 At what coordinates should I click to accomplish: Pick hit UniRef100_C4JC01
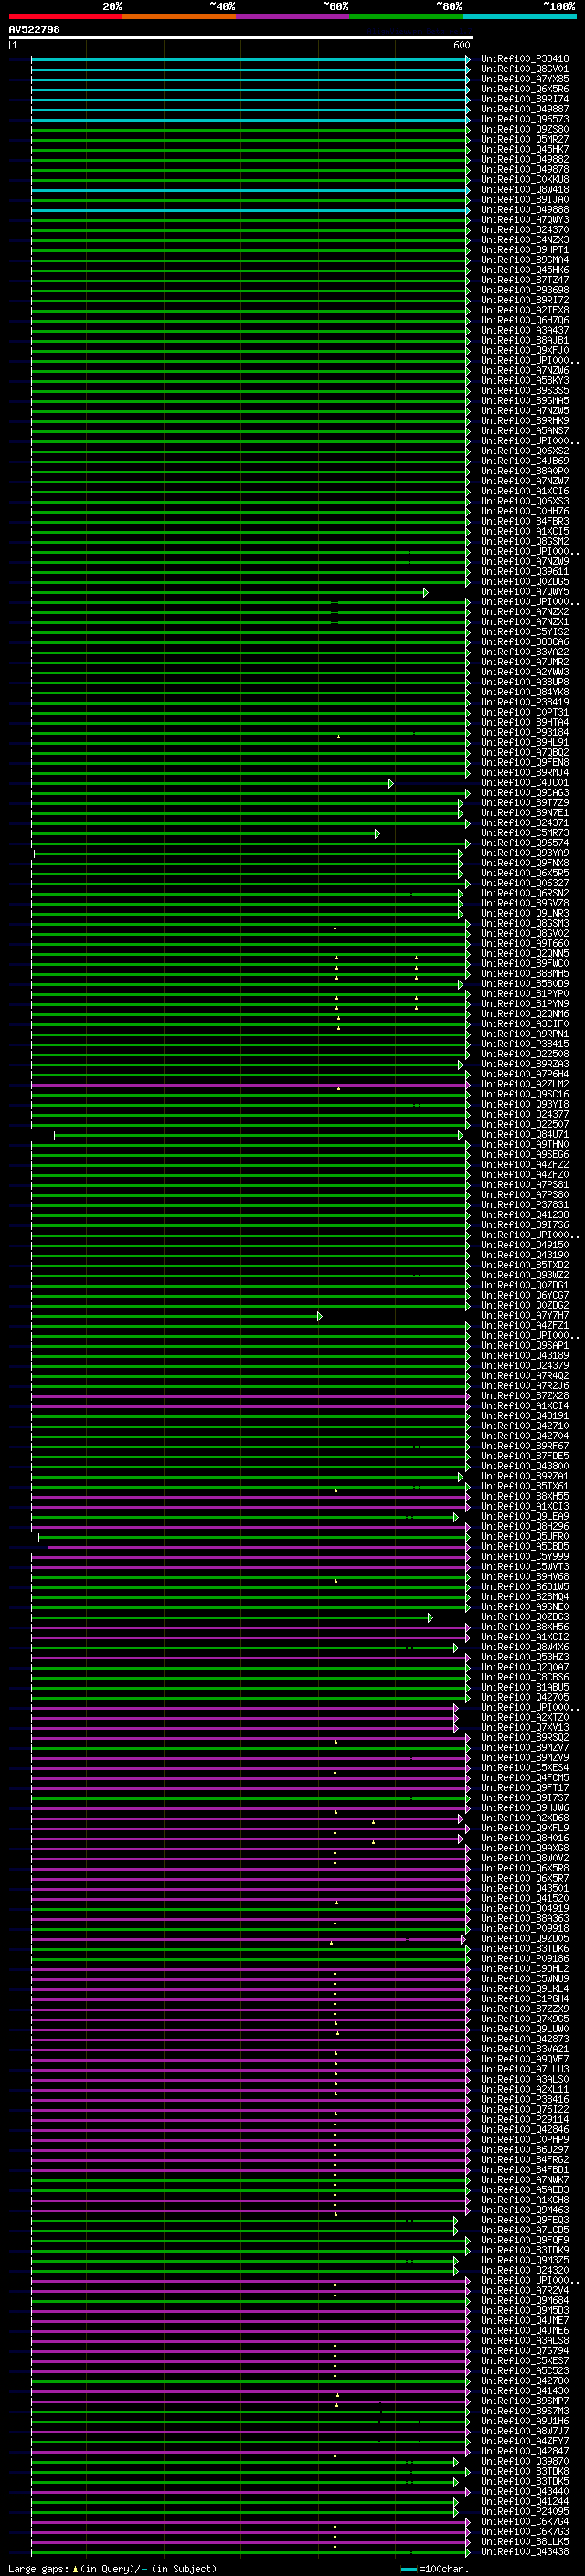524,783
